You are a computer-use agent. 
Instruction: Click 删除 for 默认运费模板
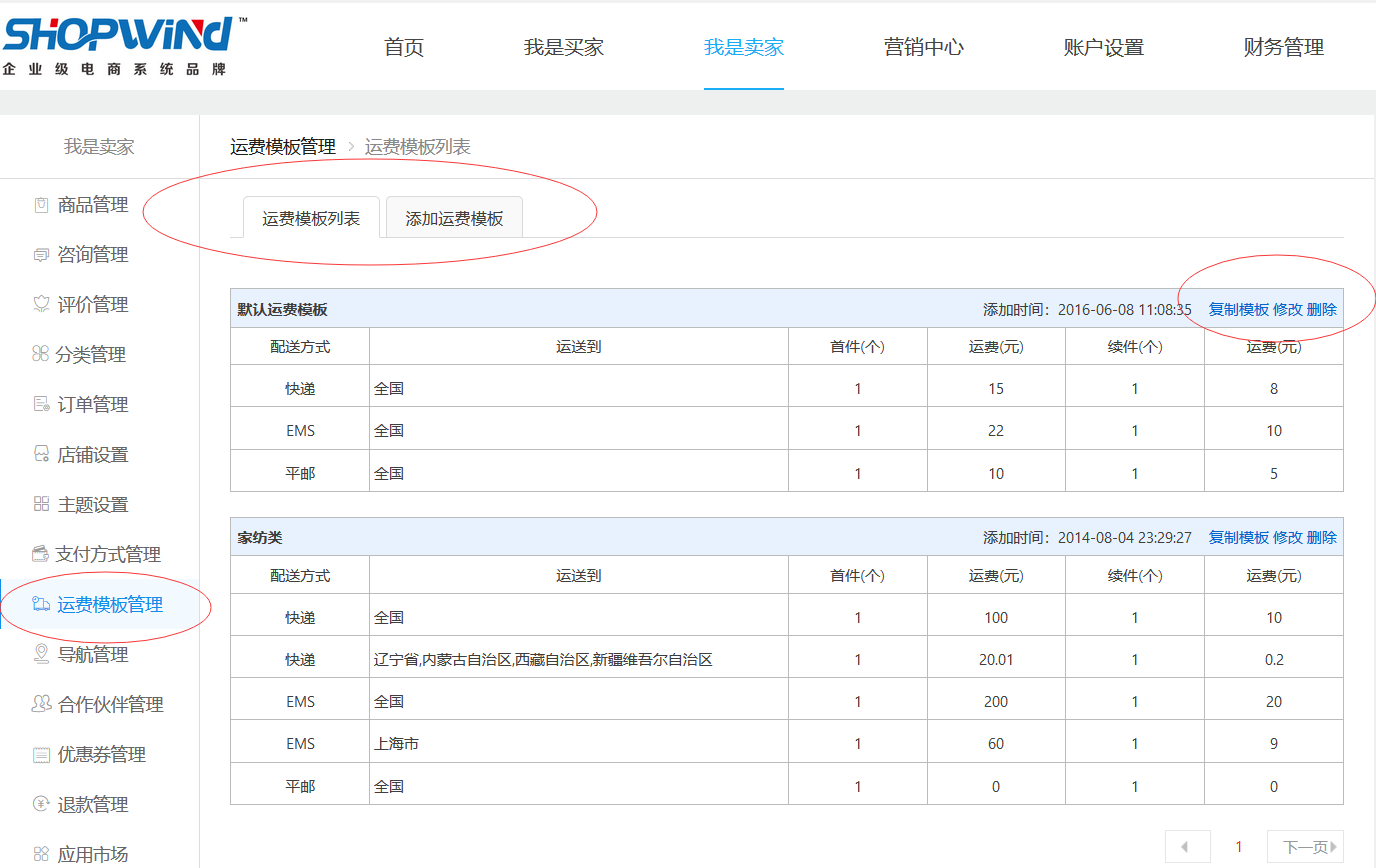[x=1322, y=310]
